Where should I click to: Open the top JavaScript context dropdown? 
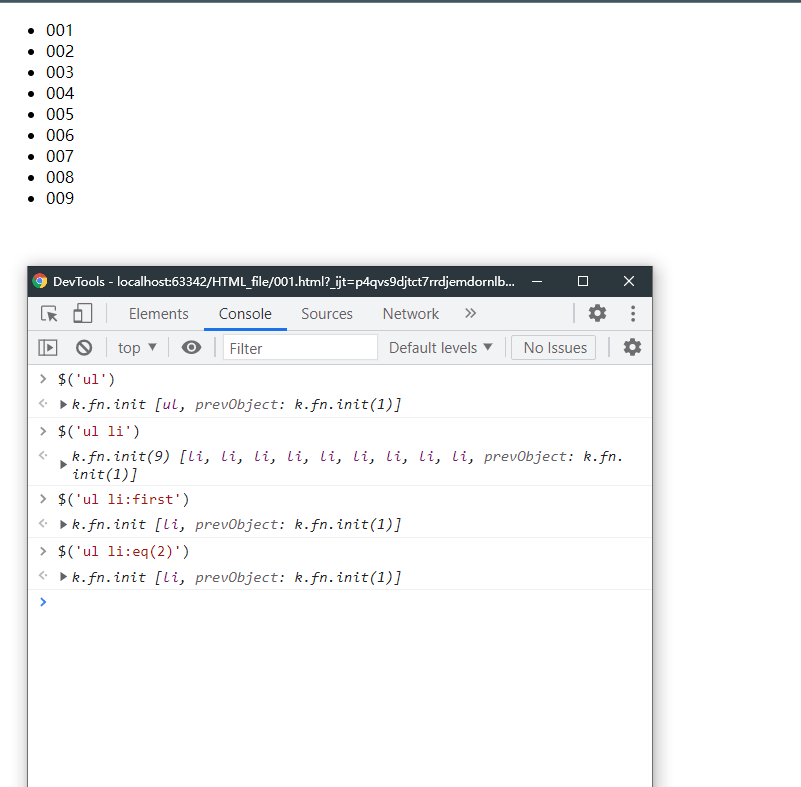click(x=137, y=348)
